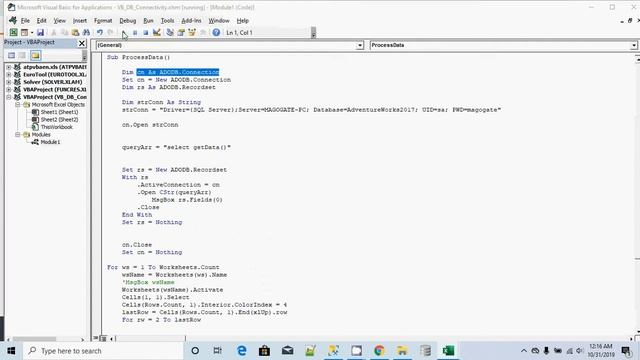Viewport: 640px width, 360px height.
Task: Open the ProcessData procedure dropdown
Action: tap(633, 45)
